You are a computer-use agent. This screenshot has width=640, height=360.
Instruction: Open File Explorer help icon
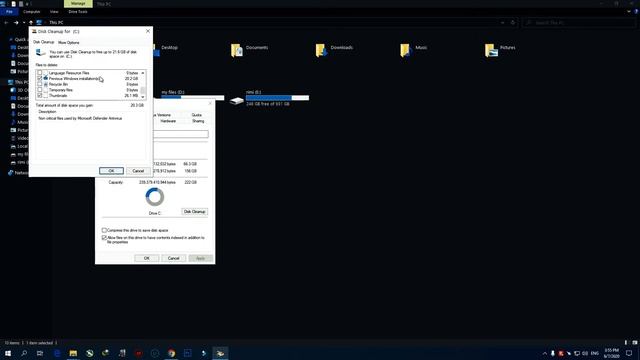click(x=636, y=12)
